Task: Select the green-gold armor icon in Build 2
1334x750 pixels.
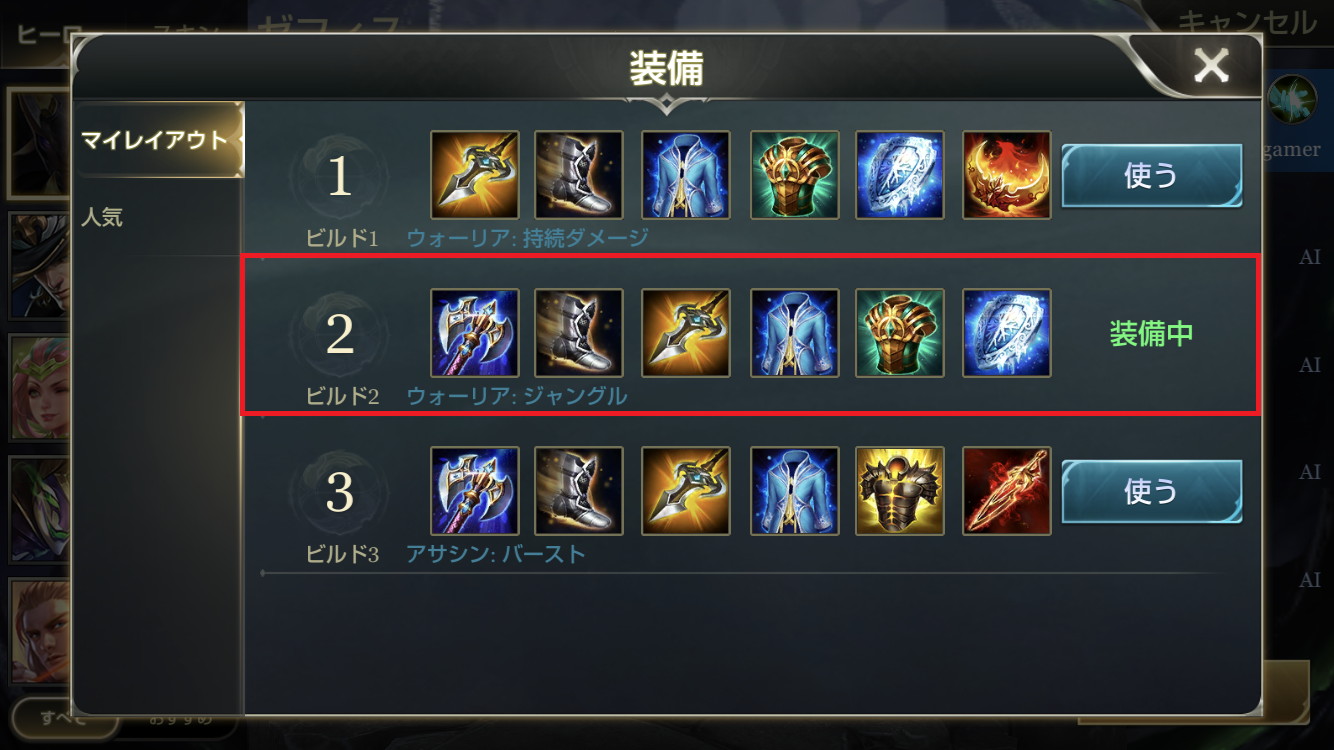Action: (900, 333)
